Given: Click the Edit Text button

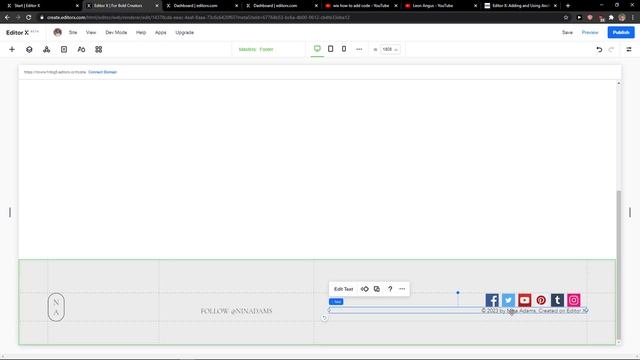Looking at the screenshot, I should coord(343,289).
